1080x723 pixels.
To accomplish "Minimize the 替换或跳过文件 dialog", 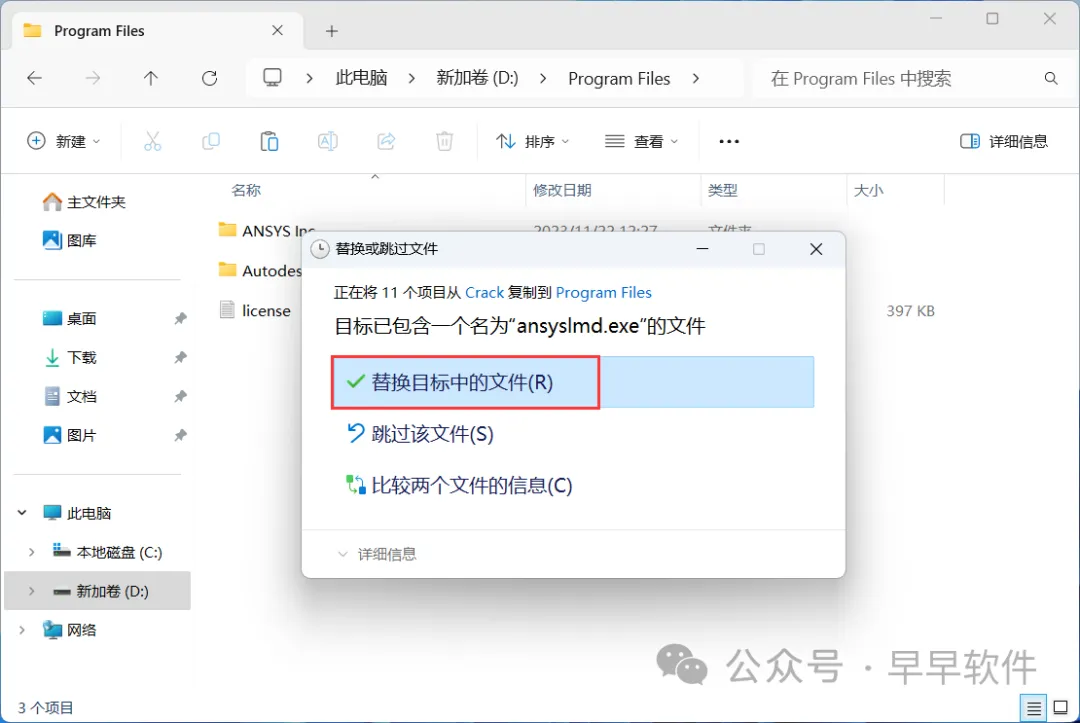I will coord(703,249).
